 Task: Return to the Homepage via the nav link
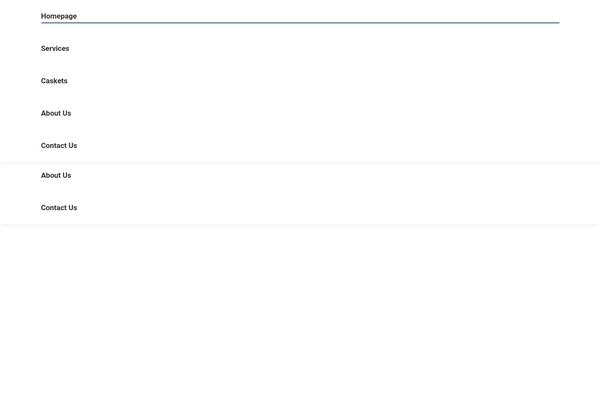click(59, 16)
